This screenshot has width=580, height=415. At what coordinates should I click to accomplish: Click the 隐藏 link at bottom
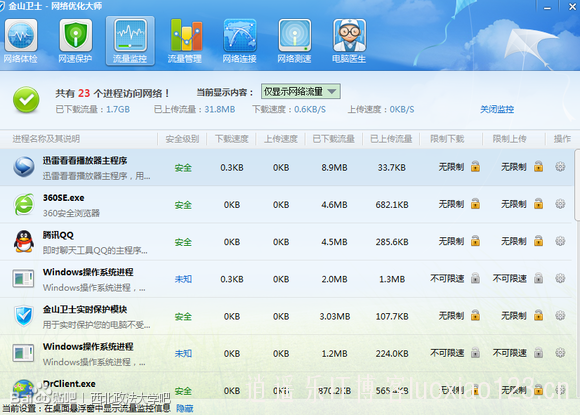click(x=185, y=408)
